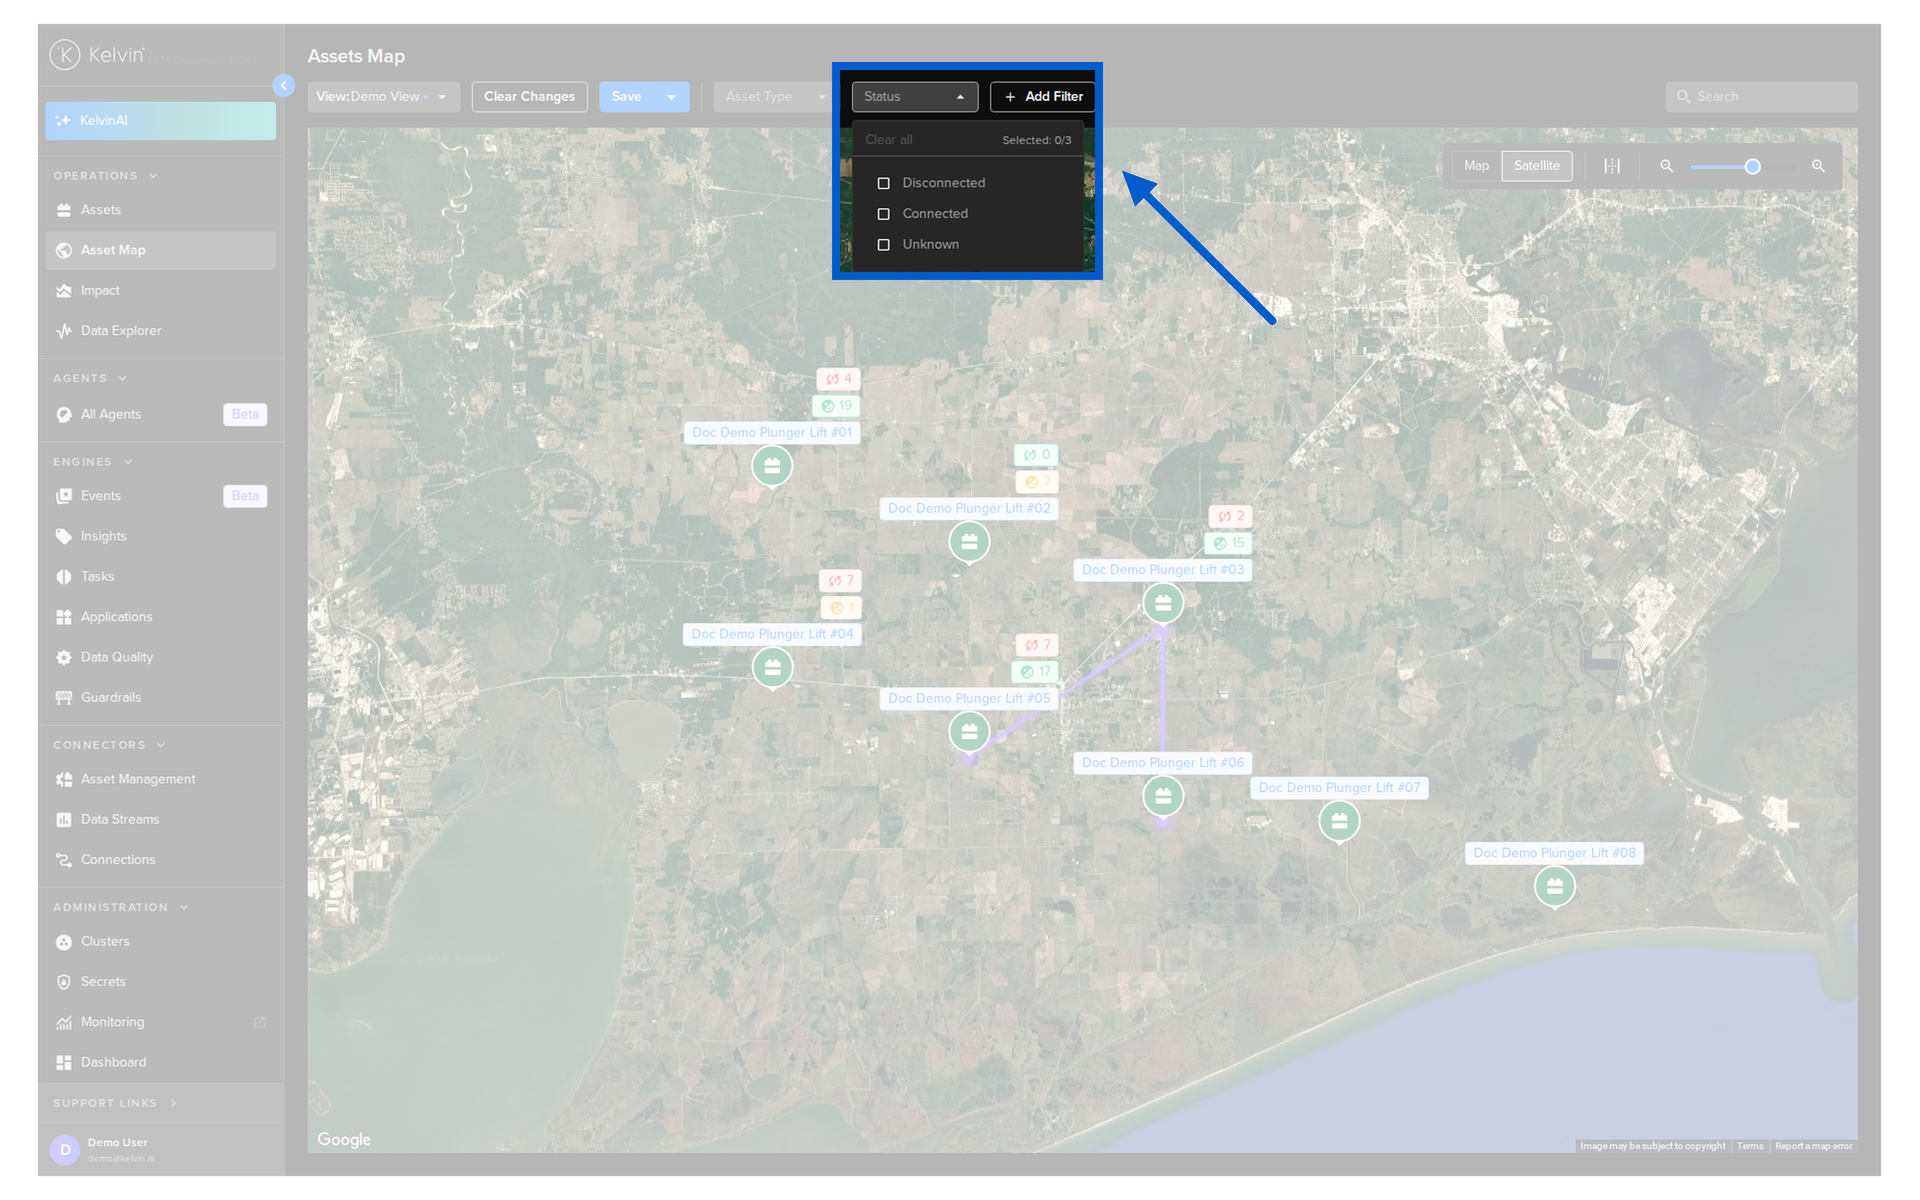1920x1200 pixels.
Task: Select Doc Demo Plunger Lift #04 marker
Action: tap(772, 667)
